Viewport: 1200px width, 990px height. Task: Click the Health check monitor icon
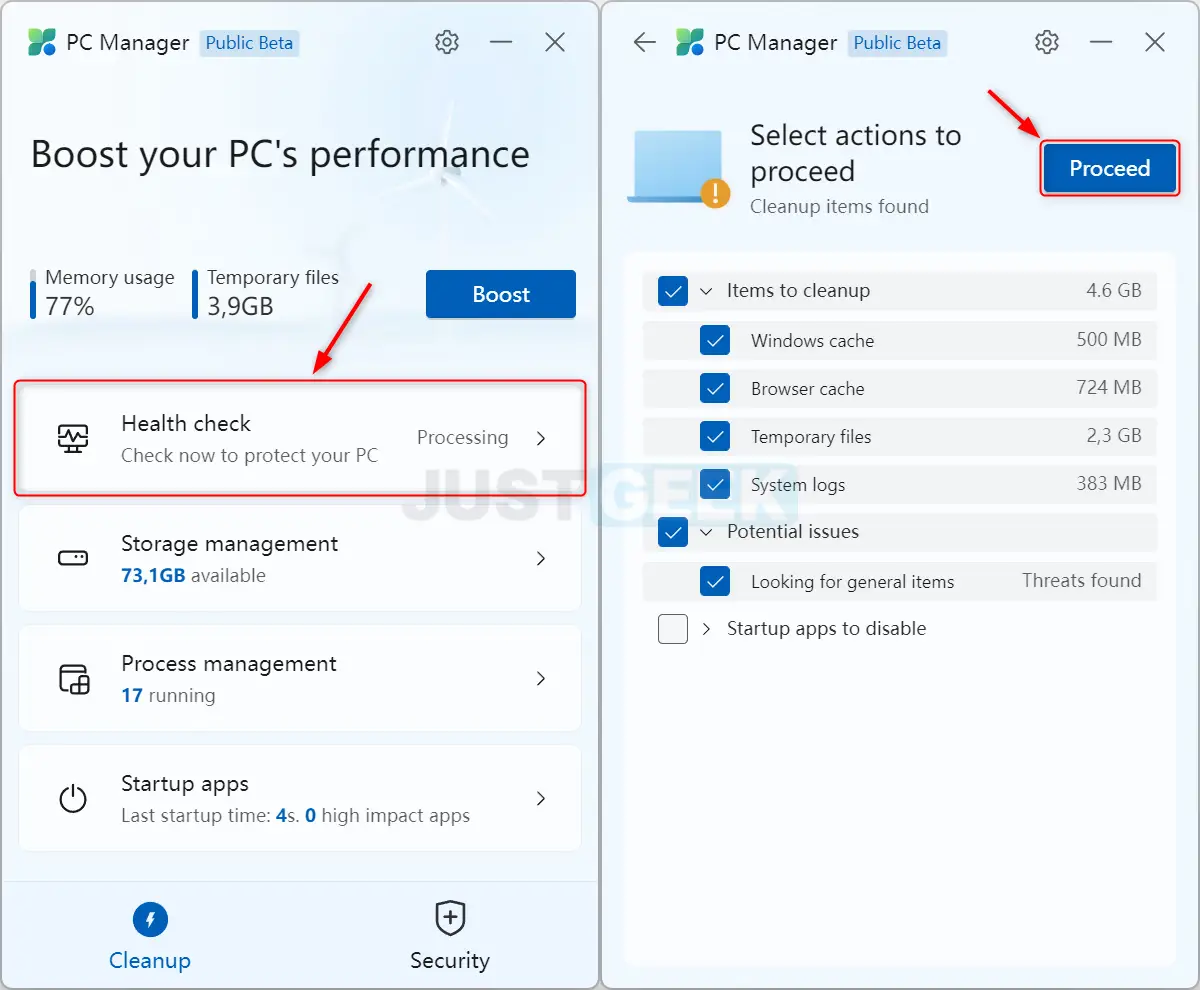(73, 438)
